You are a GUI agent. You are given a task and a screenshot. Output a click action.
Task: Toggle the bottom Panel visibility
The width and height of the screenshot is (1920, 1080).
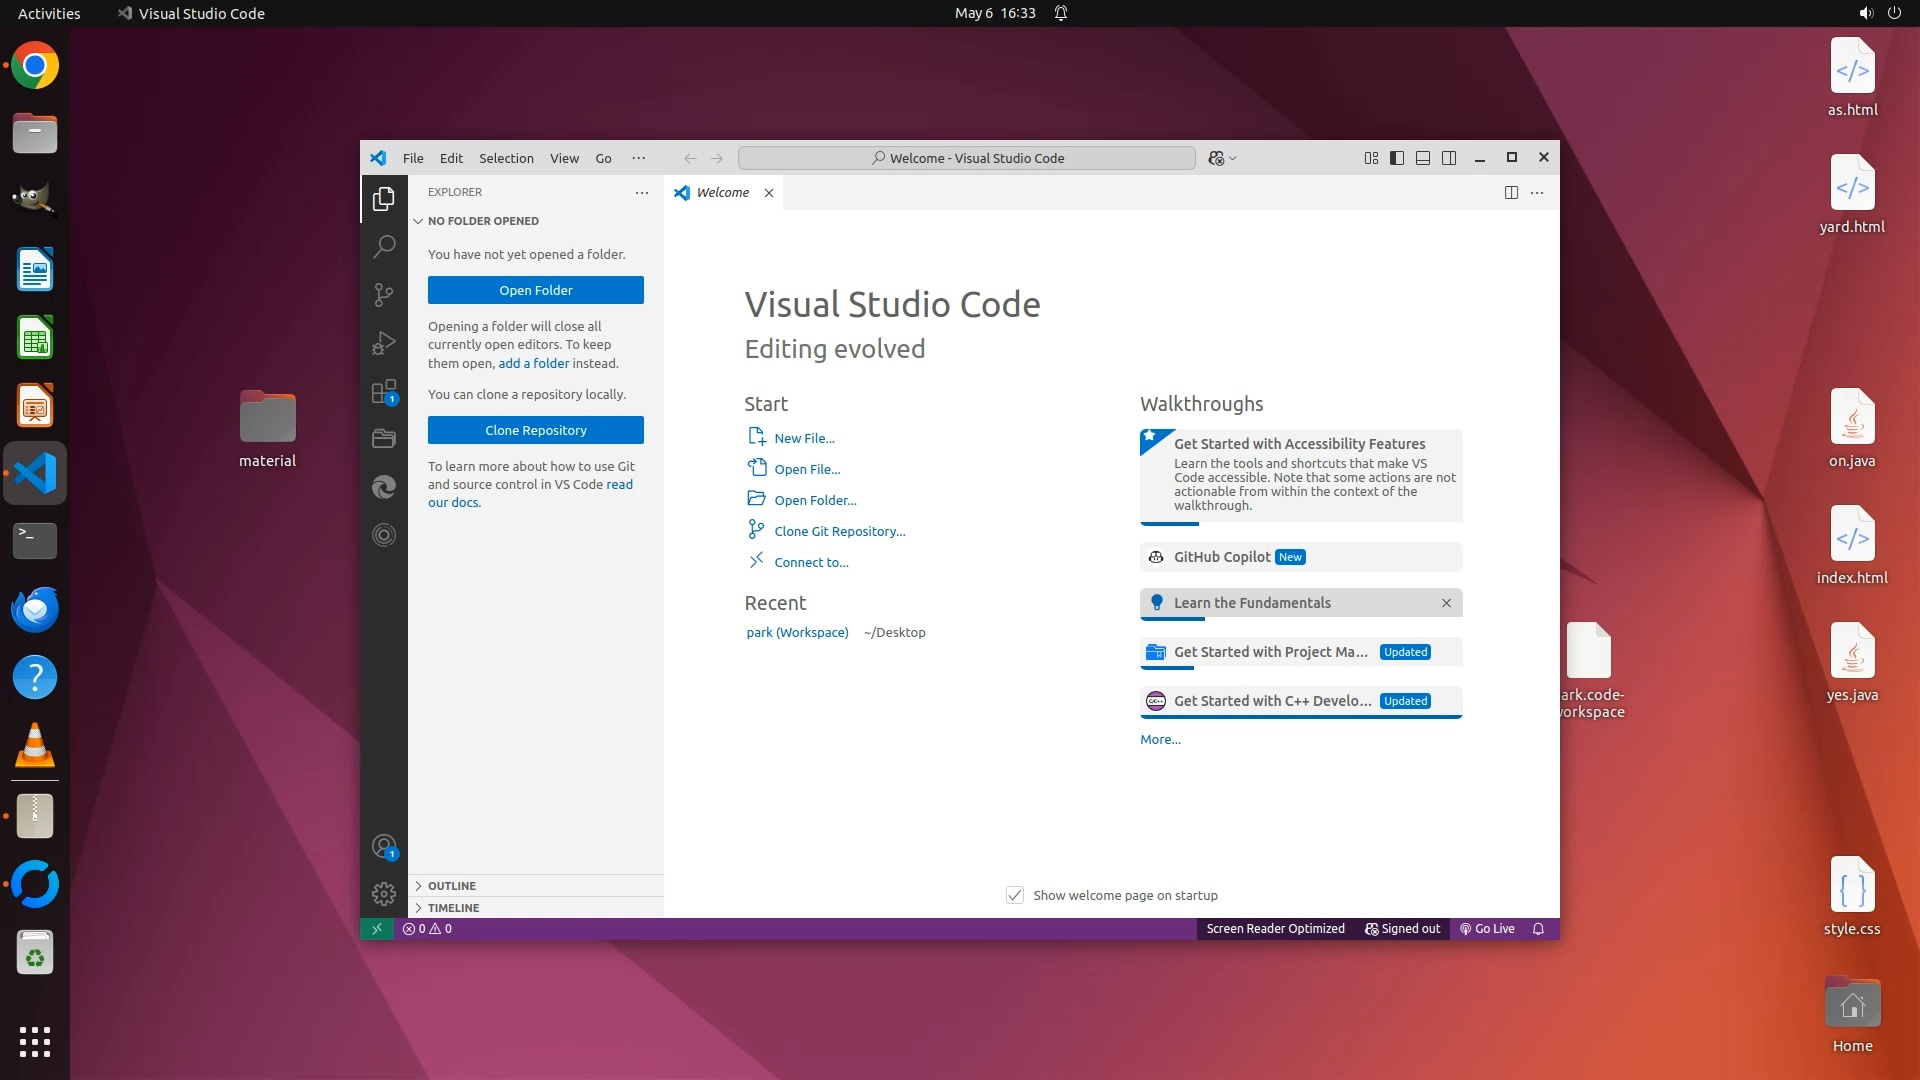tap(1423, 158)
